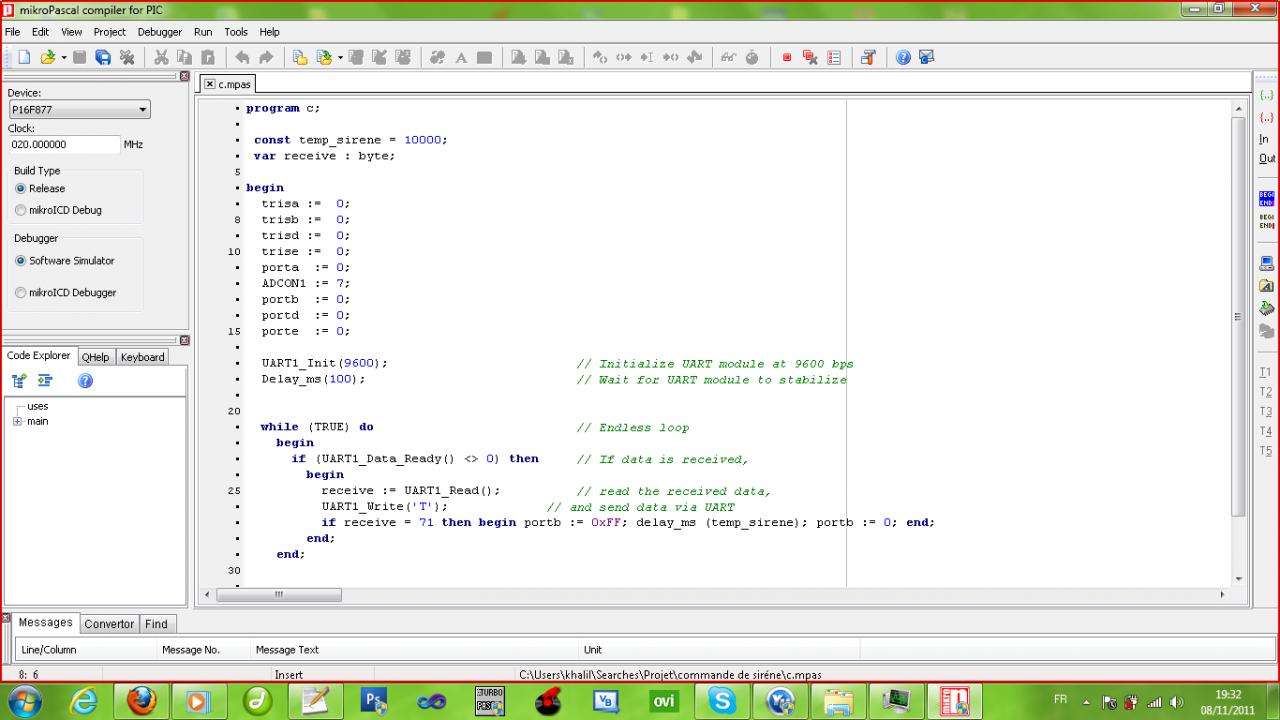The image size is (1280, 720).
Task: Open Firefox from the Windows taskbar
Action: (141, 701)
